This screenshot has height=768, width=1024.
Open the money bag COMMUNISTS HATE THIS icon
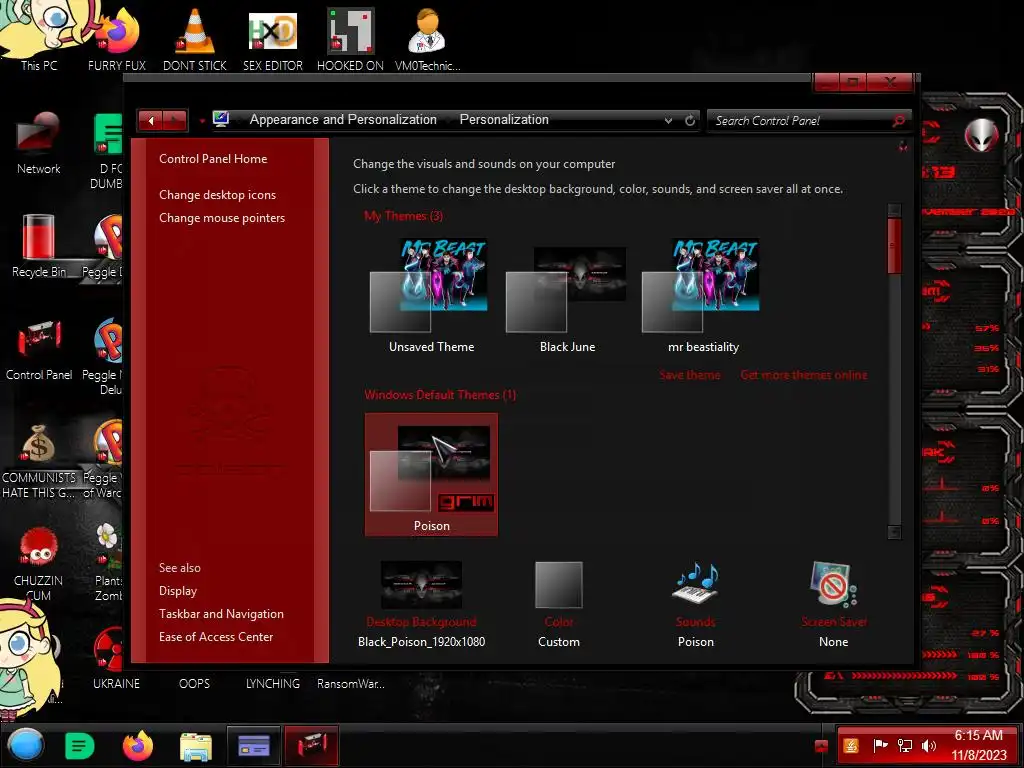point(39,460)
